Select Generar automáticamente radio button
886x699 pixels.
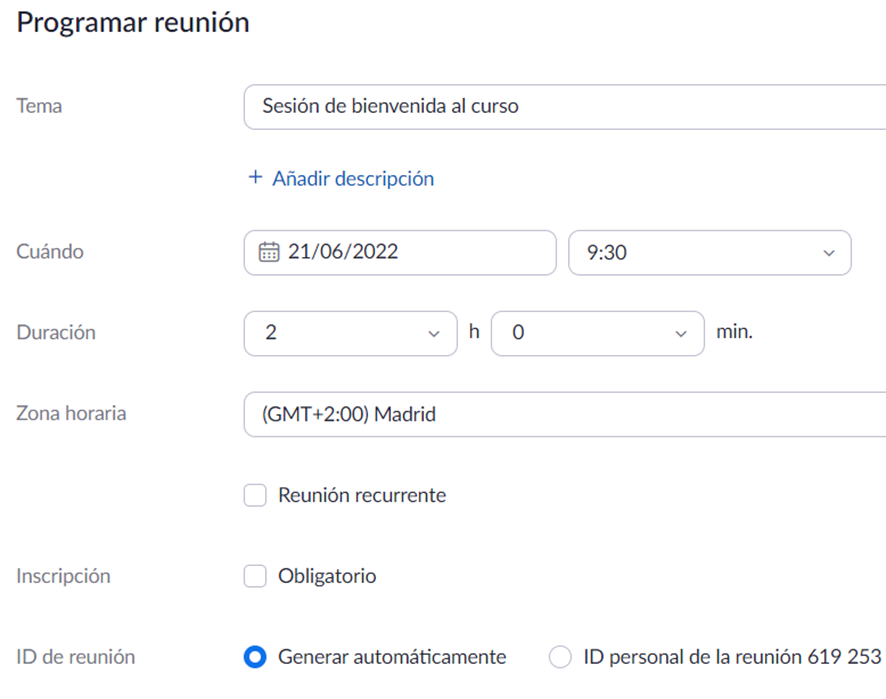point(255,657)
